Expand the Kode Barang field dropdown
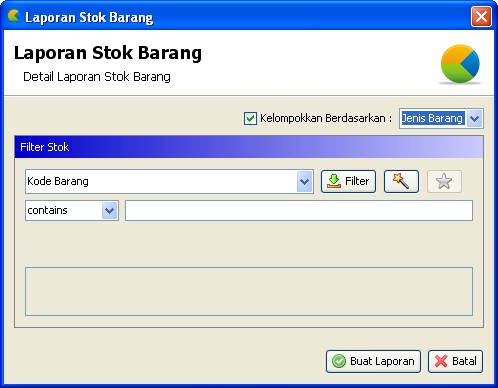 [304, 182]
